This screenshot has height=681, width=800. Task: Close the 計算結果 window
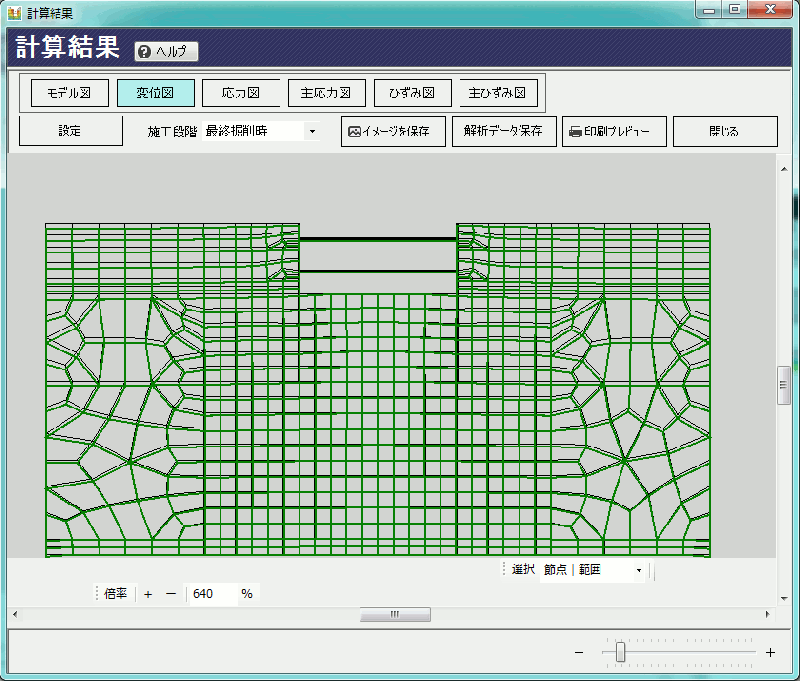[771, 10]
